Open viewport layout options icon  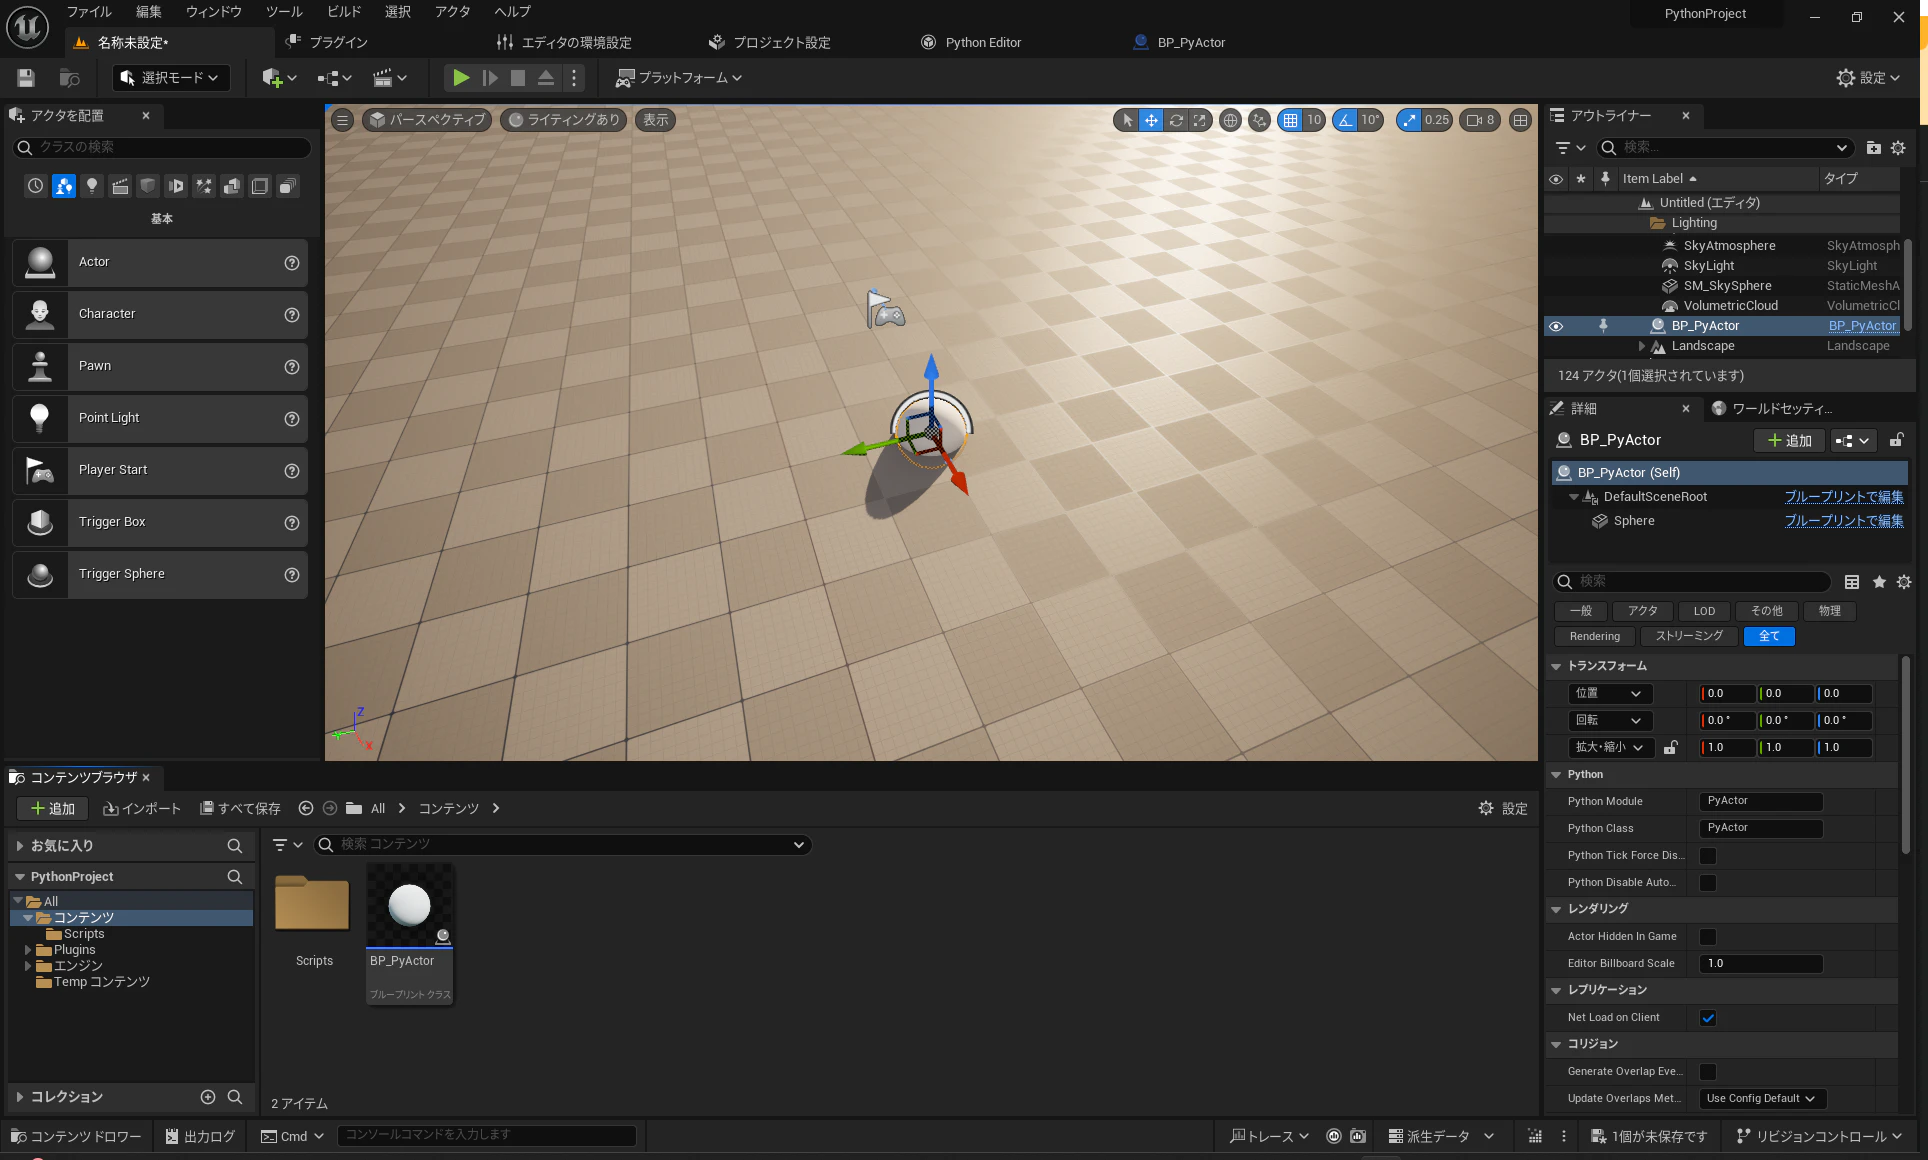(1520, 120)
